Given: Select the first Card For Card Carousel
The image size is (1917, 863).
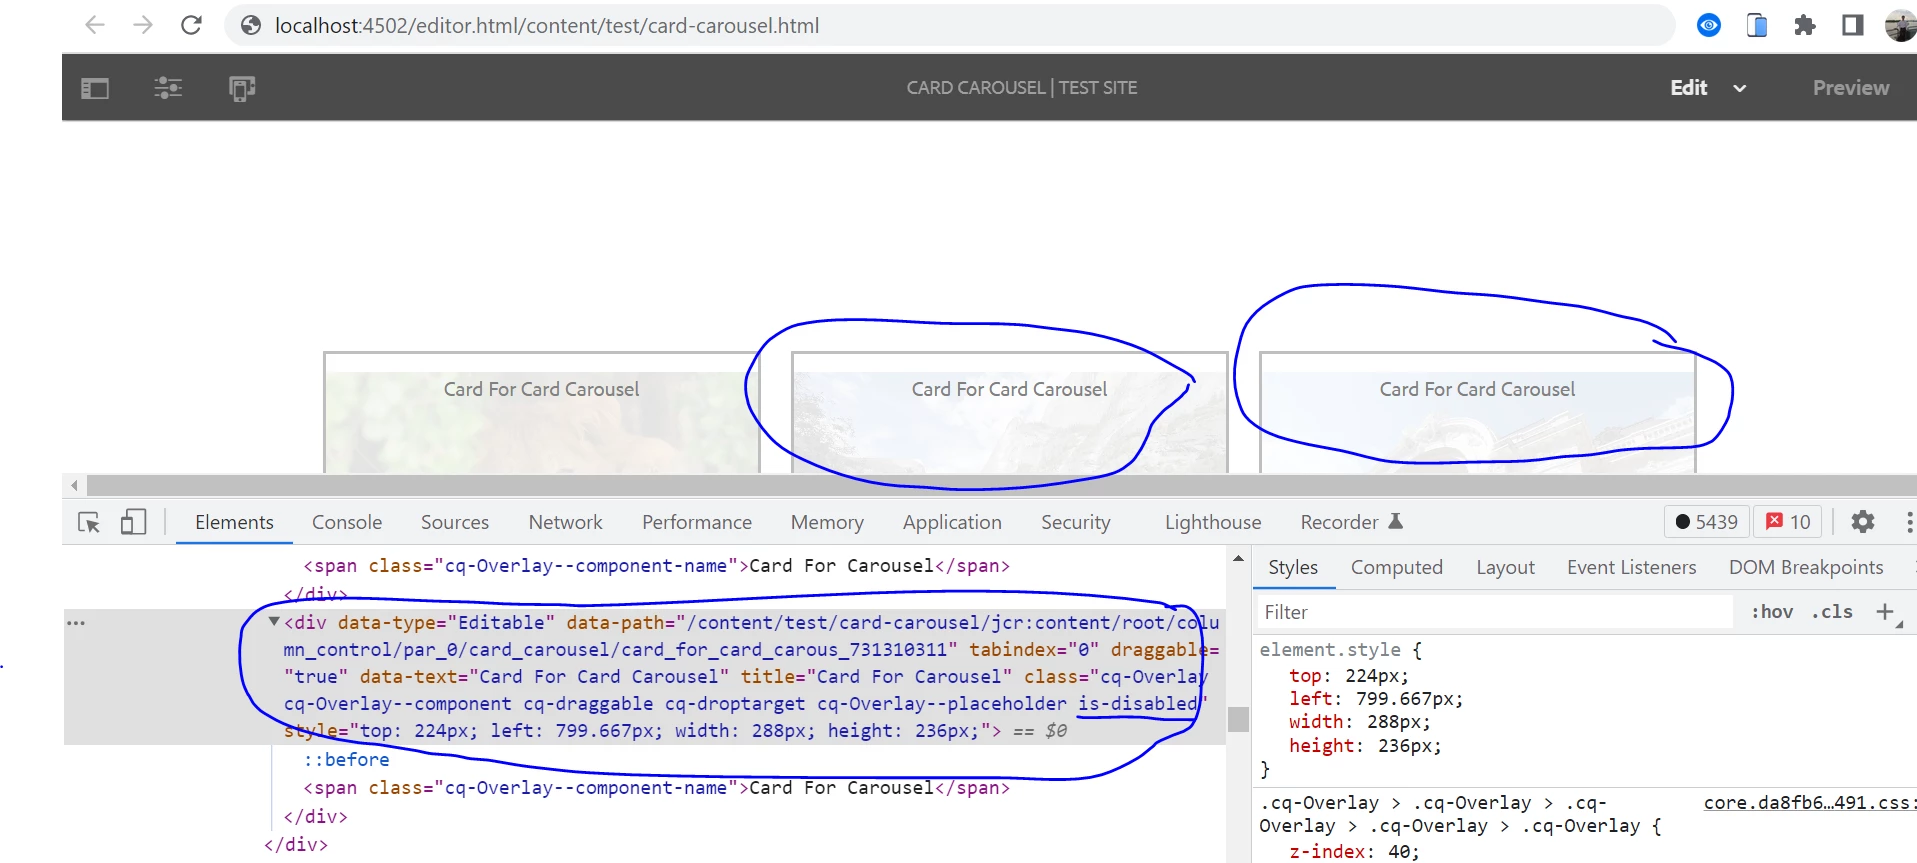Looking at the screenshot, I should pos(541,412).
